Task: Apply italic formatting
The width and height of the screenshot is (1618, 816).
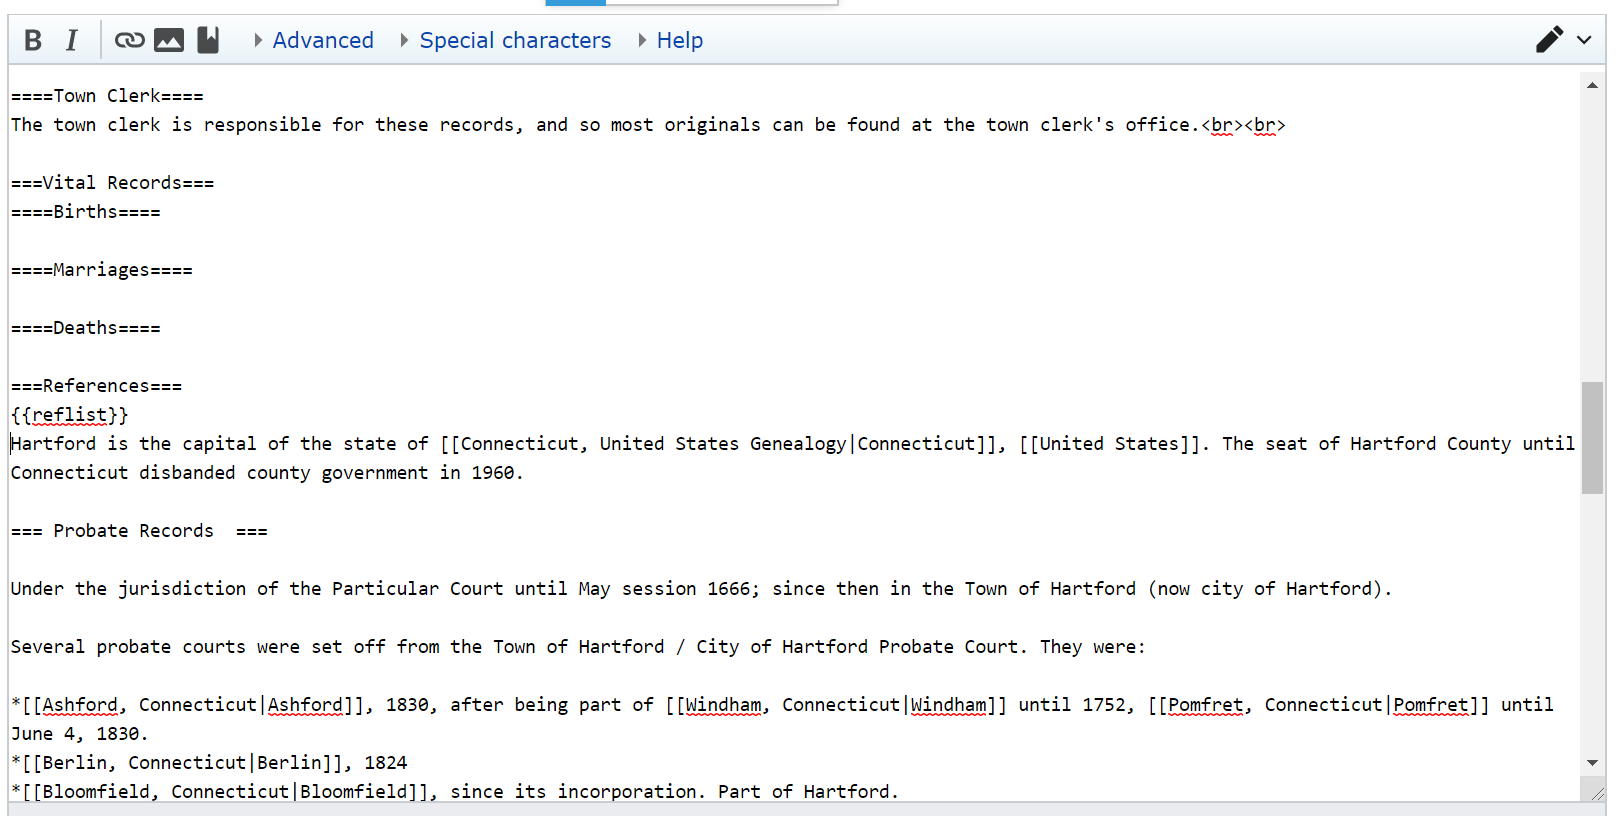Action: point(71,40)
